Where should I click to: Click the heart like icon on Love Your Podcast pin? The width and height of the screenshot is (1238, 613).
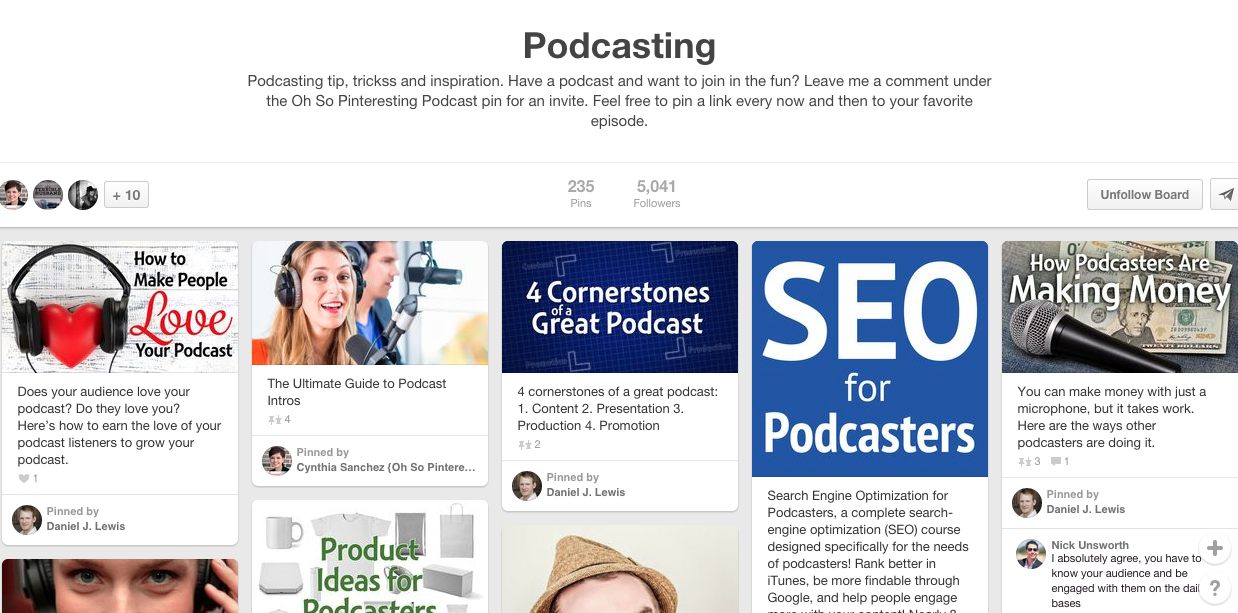click(x=25, y=479)
